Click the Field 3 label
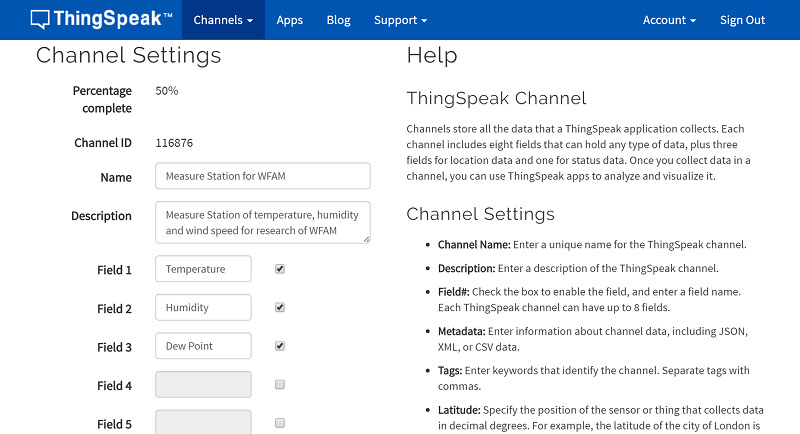The height and width of the screenshot is (434, 800). 114,347
